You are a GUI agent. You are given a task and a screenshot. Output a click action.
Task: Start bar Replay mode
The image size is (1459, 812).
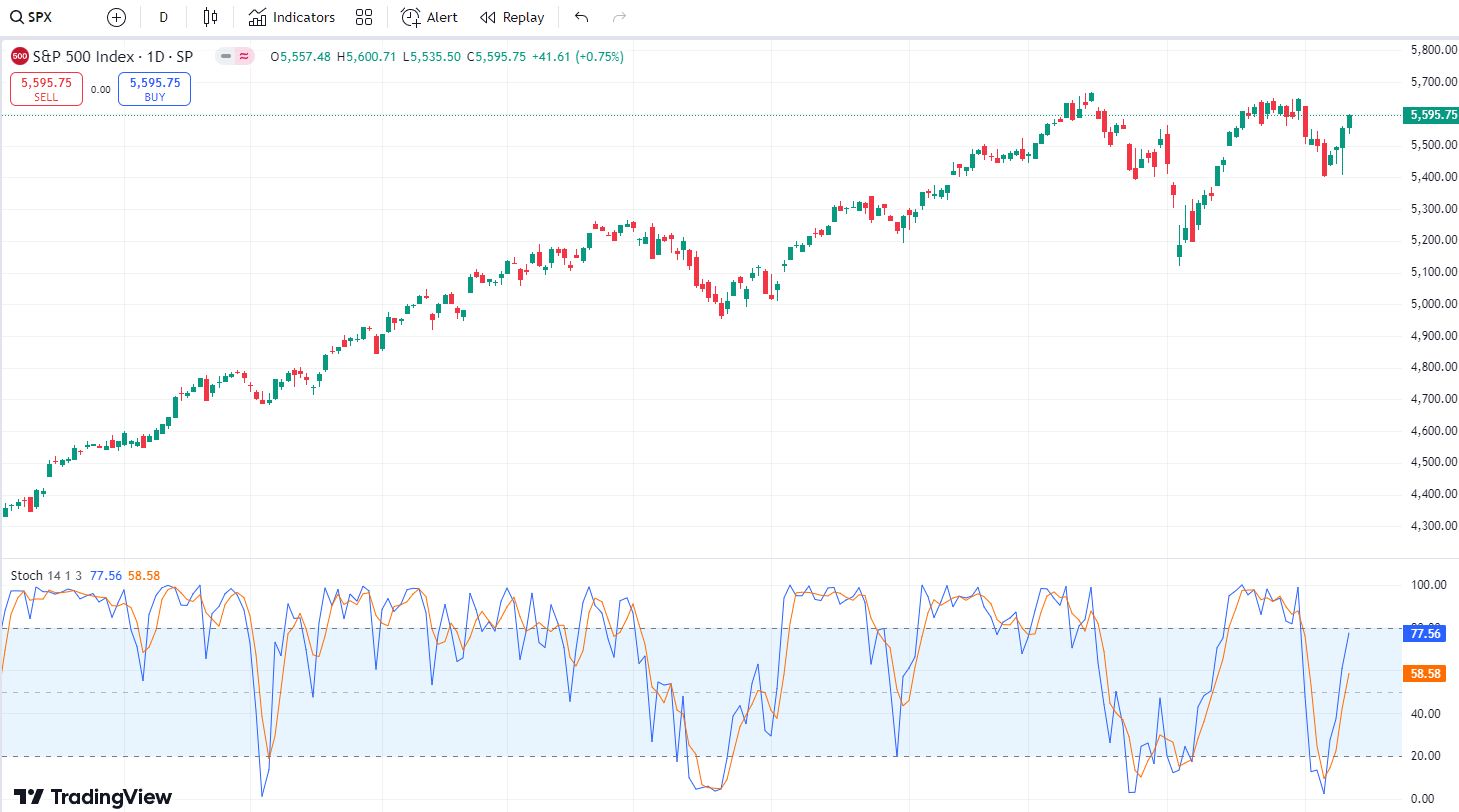[512, 17]
